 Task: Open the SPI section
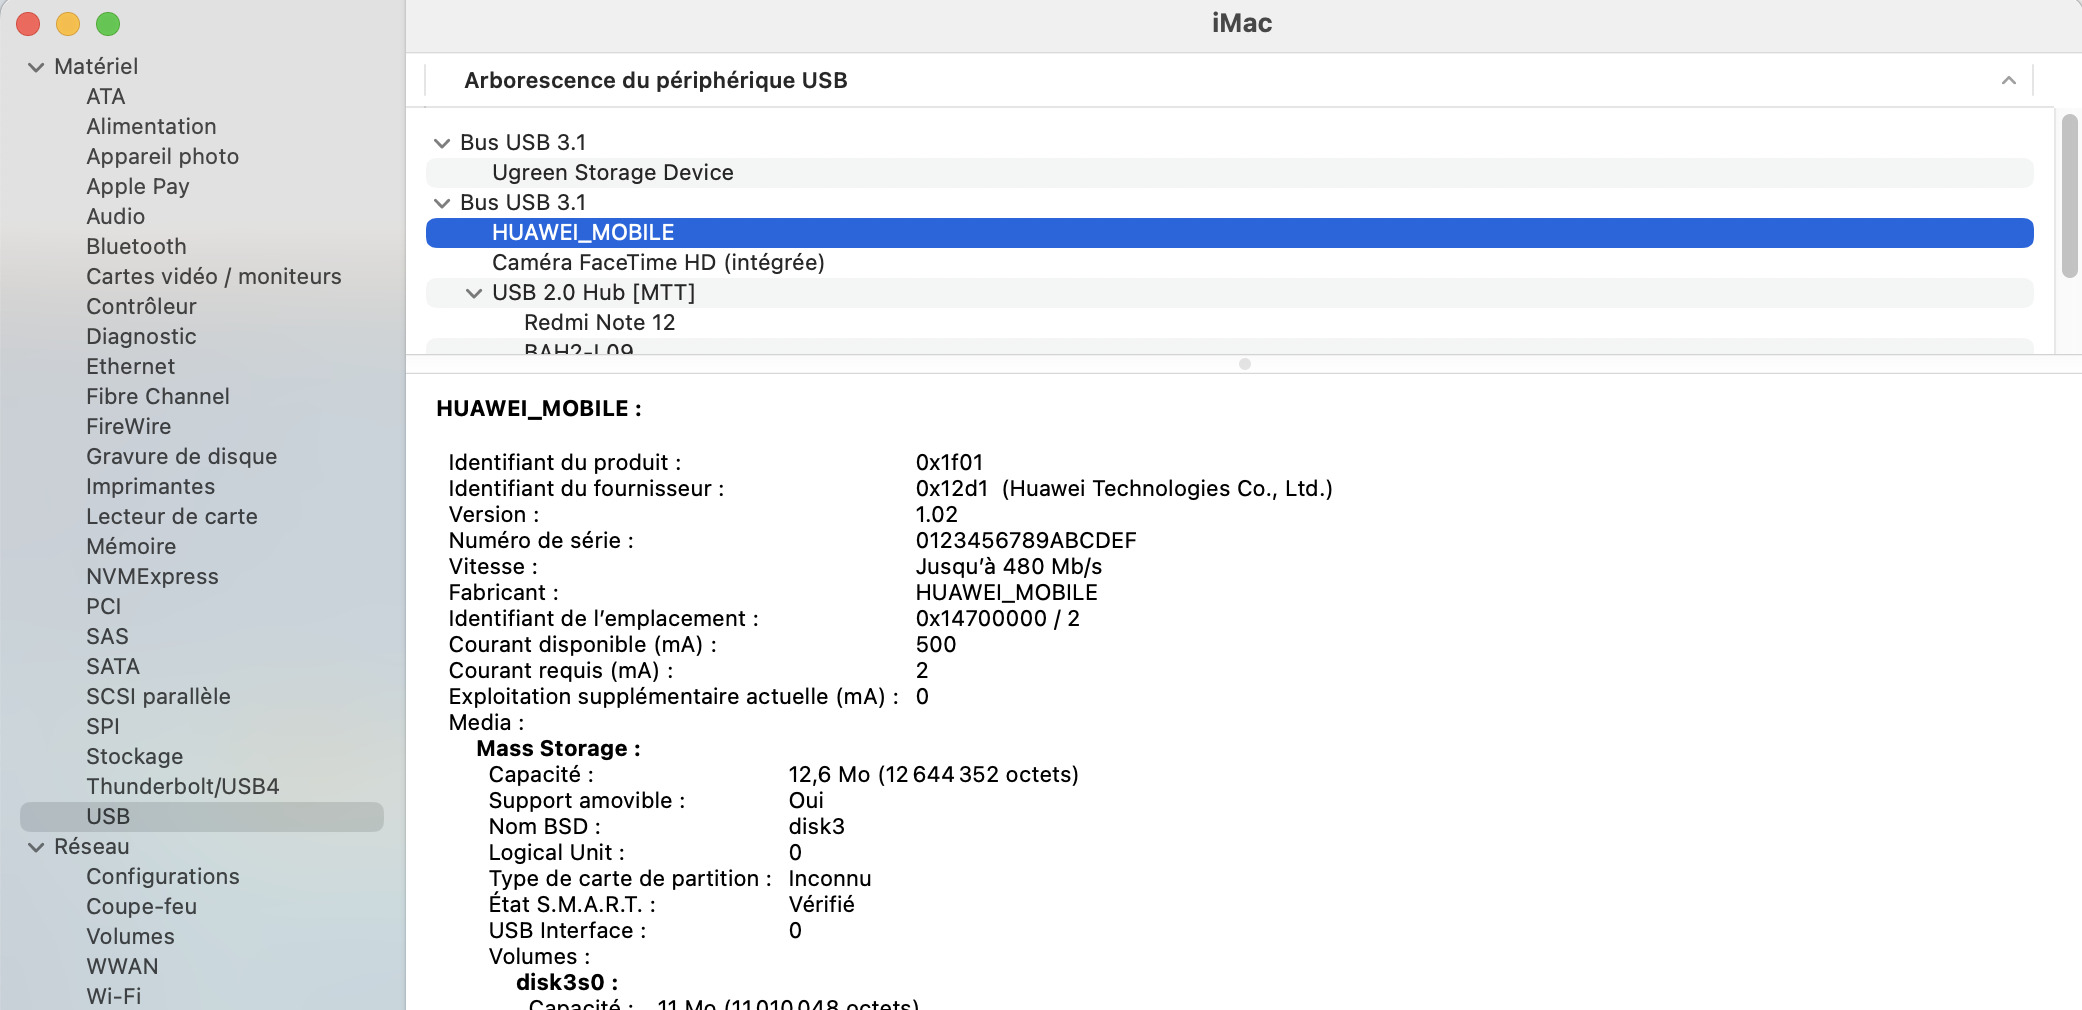102,726
